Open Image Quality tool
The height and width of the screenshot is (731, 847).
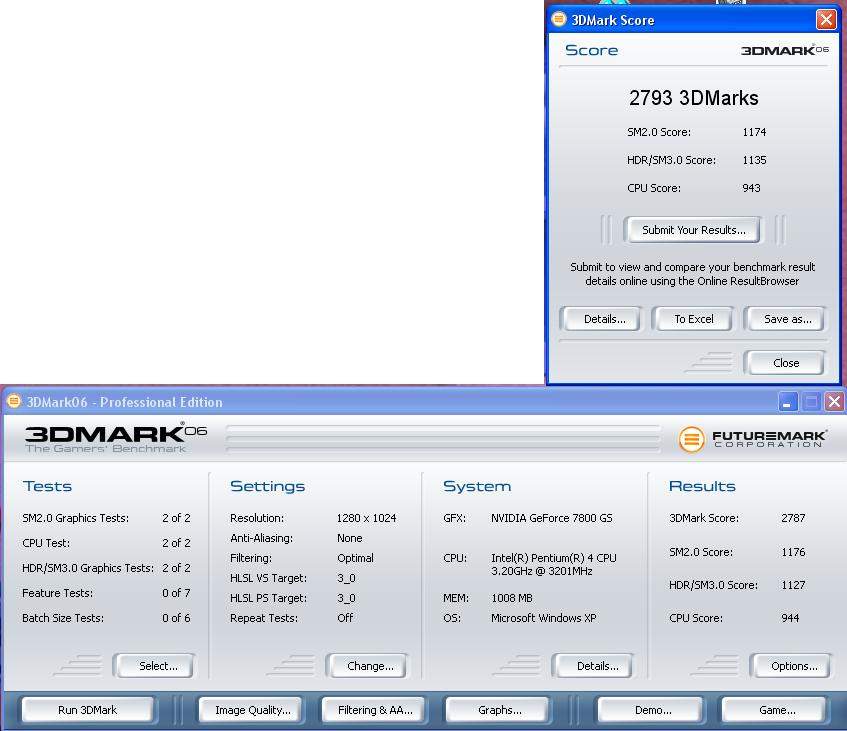point(252,709)
